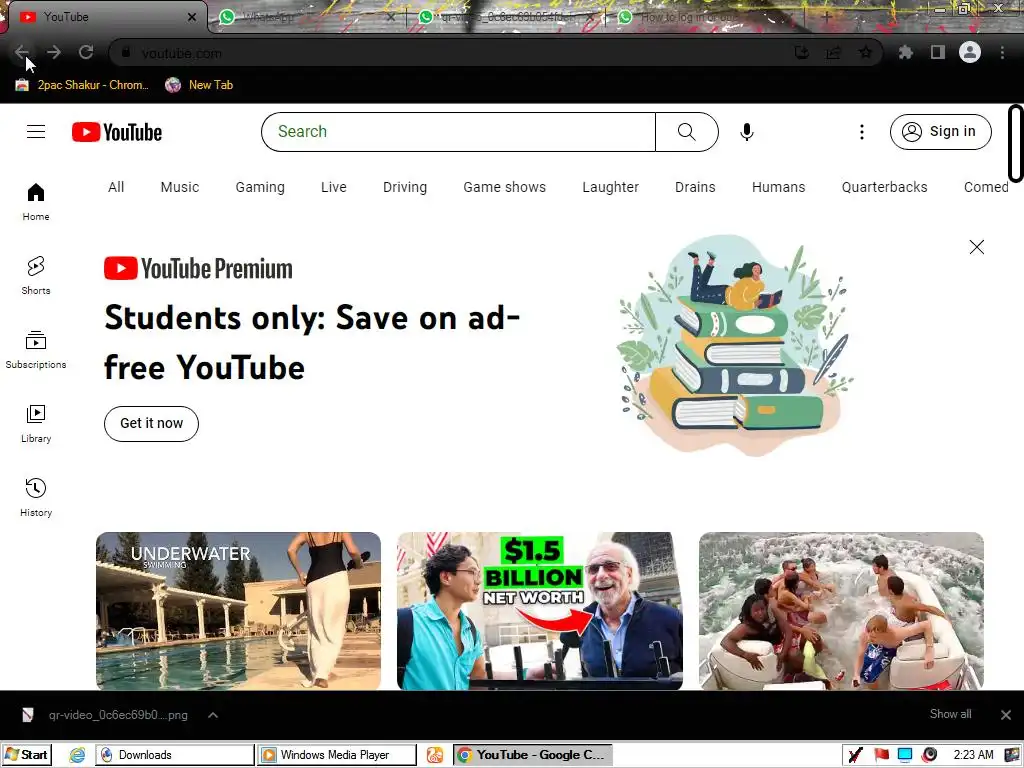Switch to the first WhatsApp tab
The width and height of the screenshot is (1024, 768).
point(307,17)
